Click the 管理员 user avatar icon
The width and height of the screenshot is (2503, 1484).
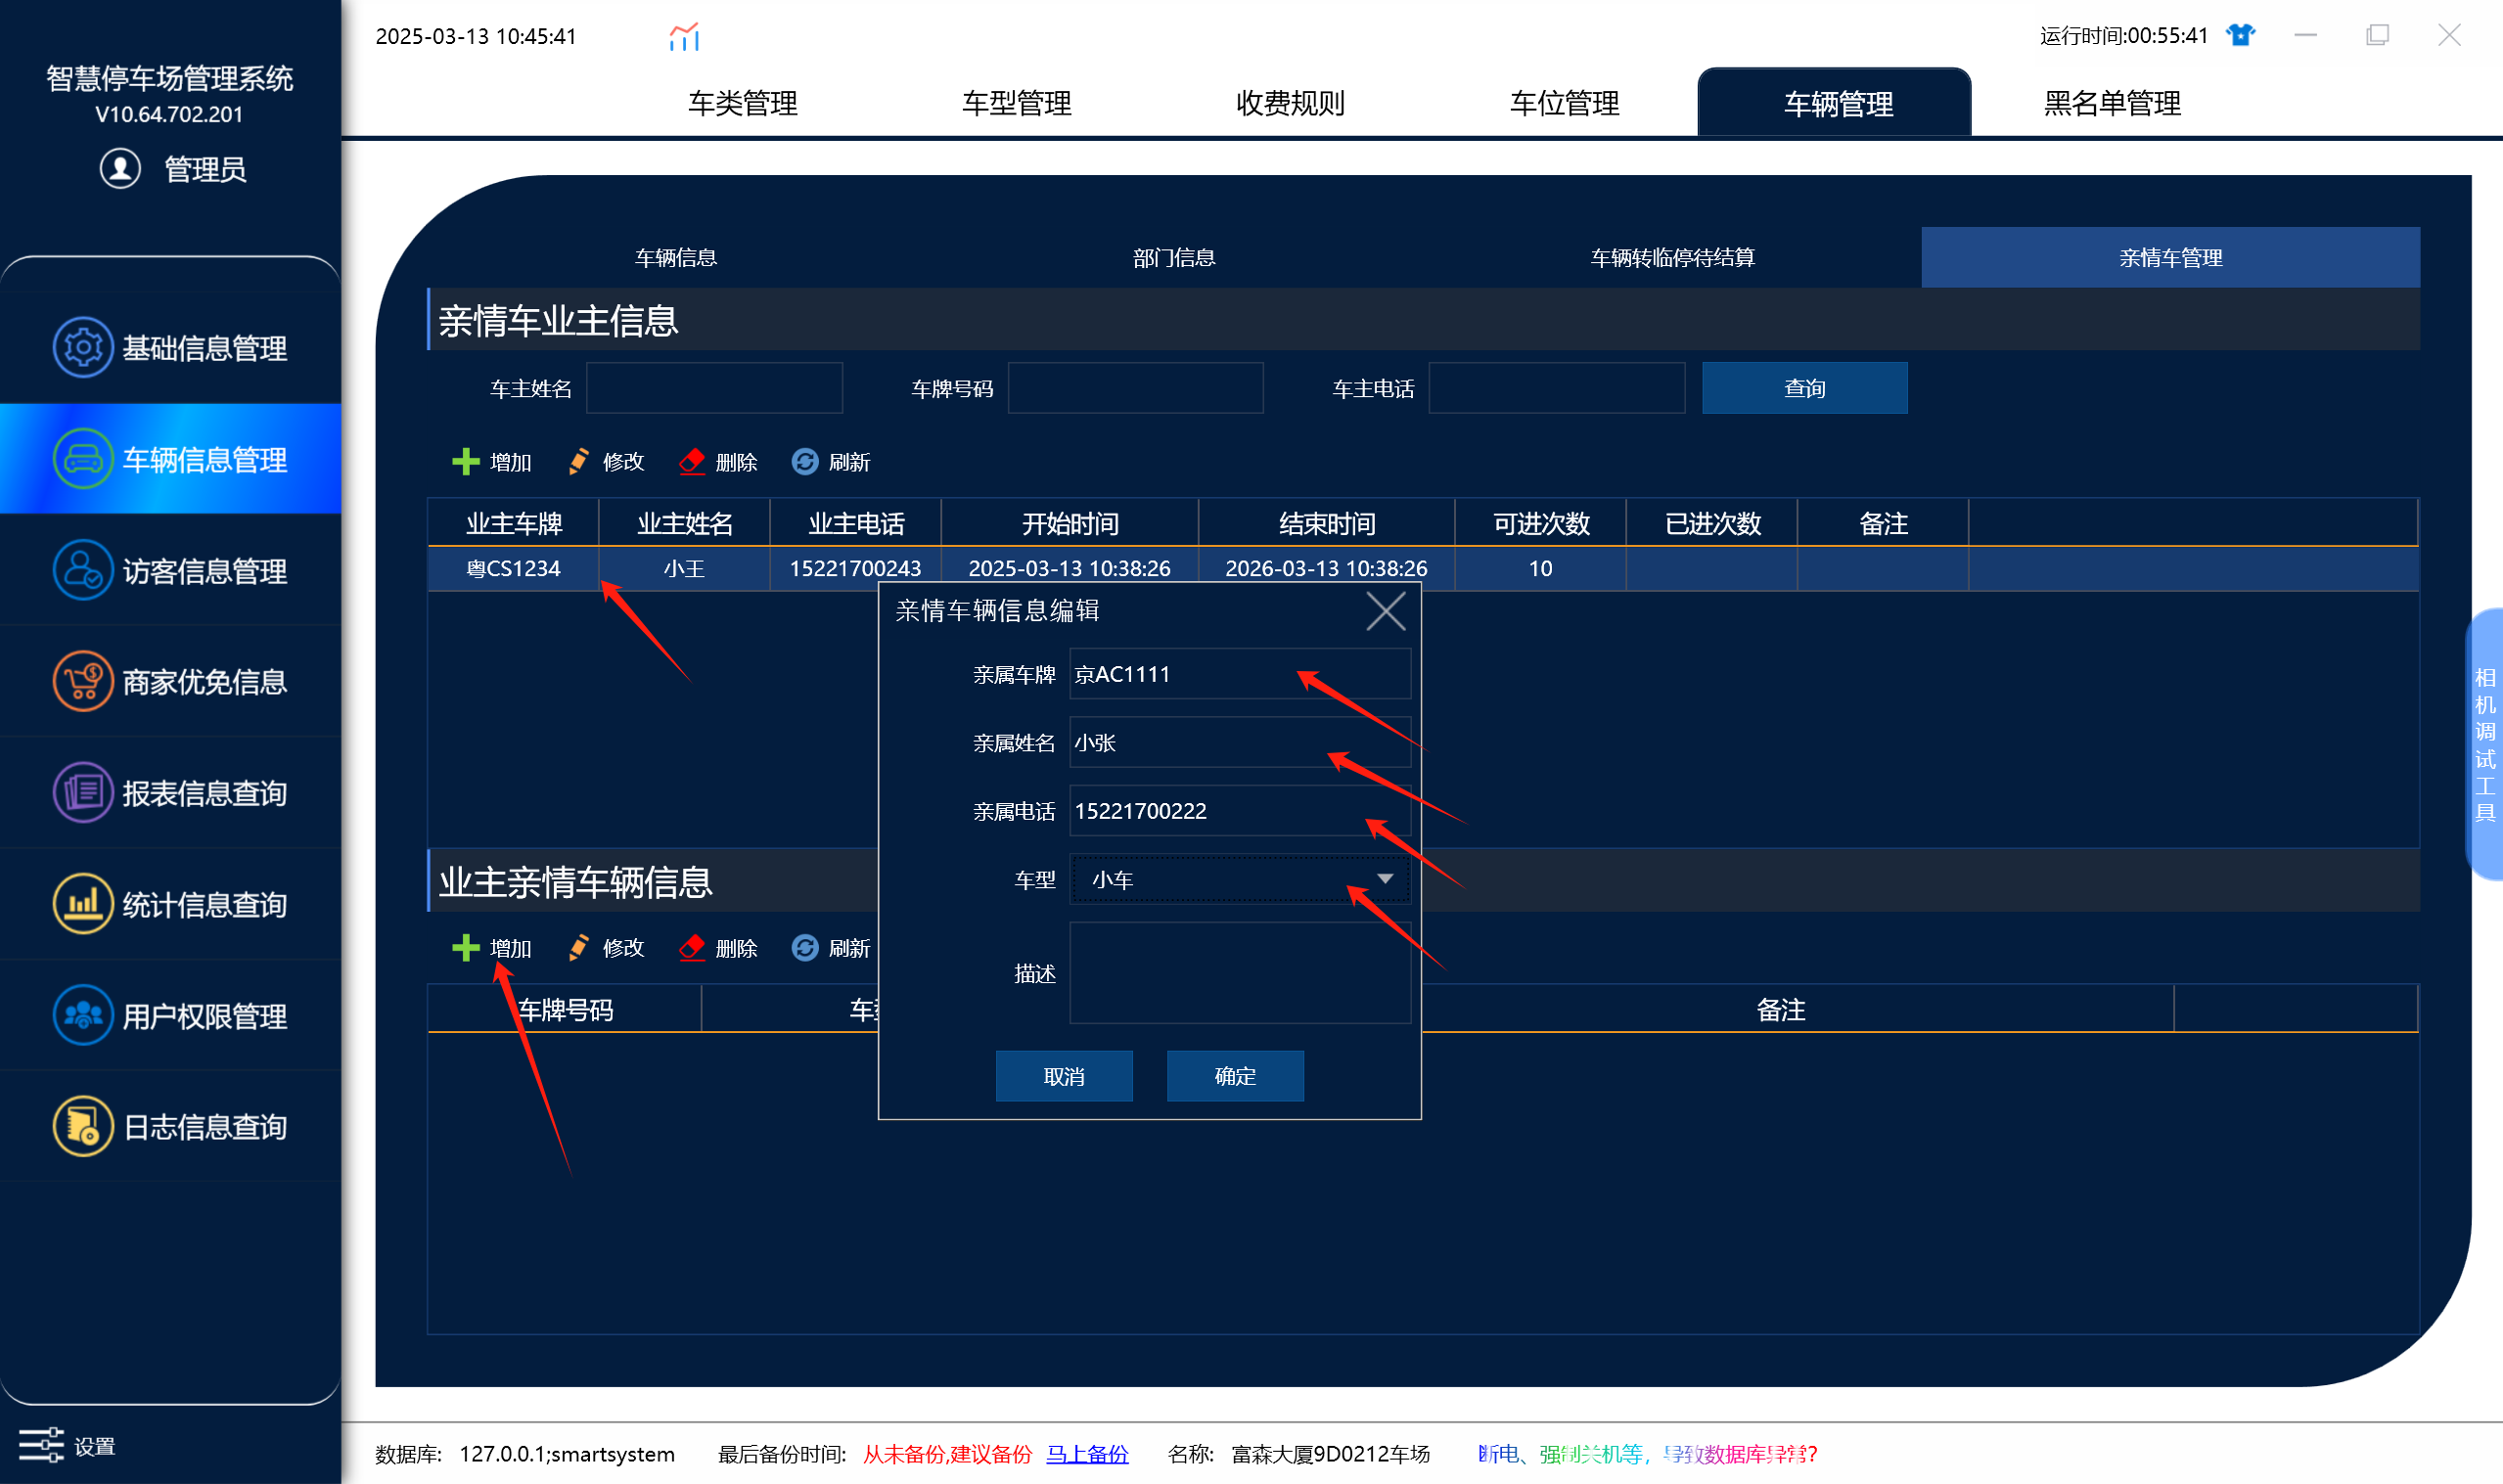pos(120,168)
